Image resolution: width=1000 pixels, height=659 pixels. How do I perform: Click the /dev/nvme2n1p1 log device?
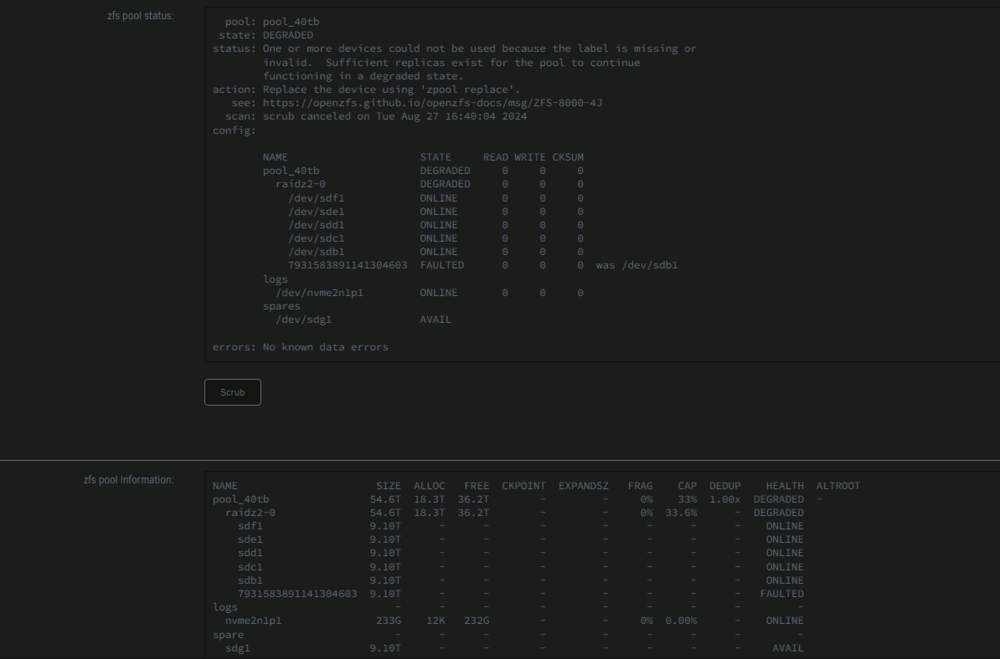pyautogui.click(x=319, y=292)
